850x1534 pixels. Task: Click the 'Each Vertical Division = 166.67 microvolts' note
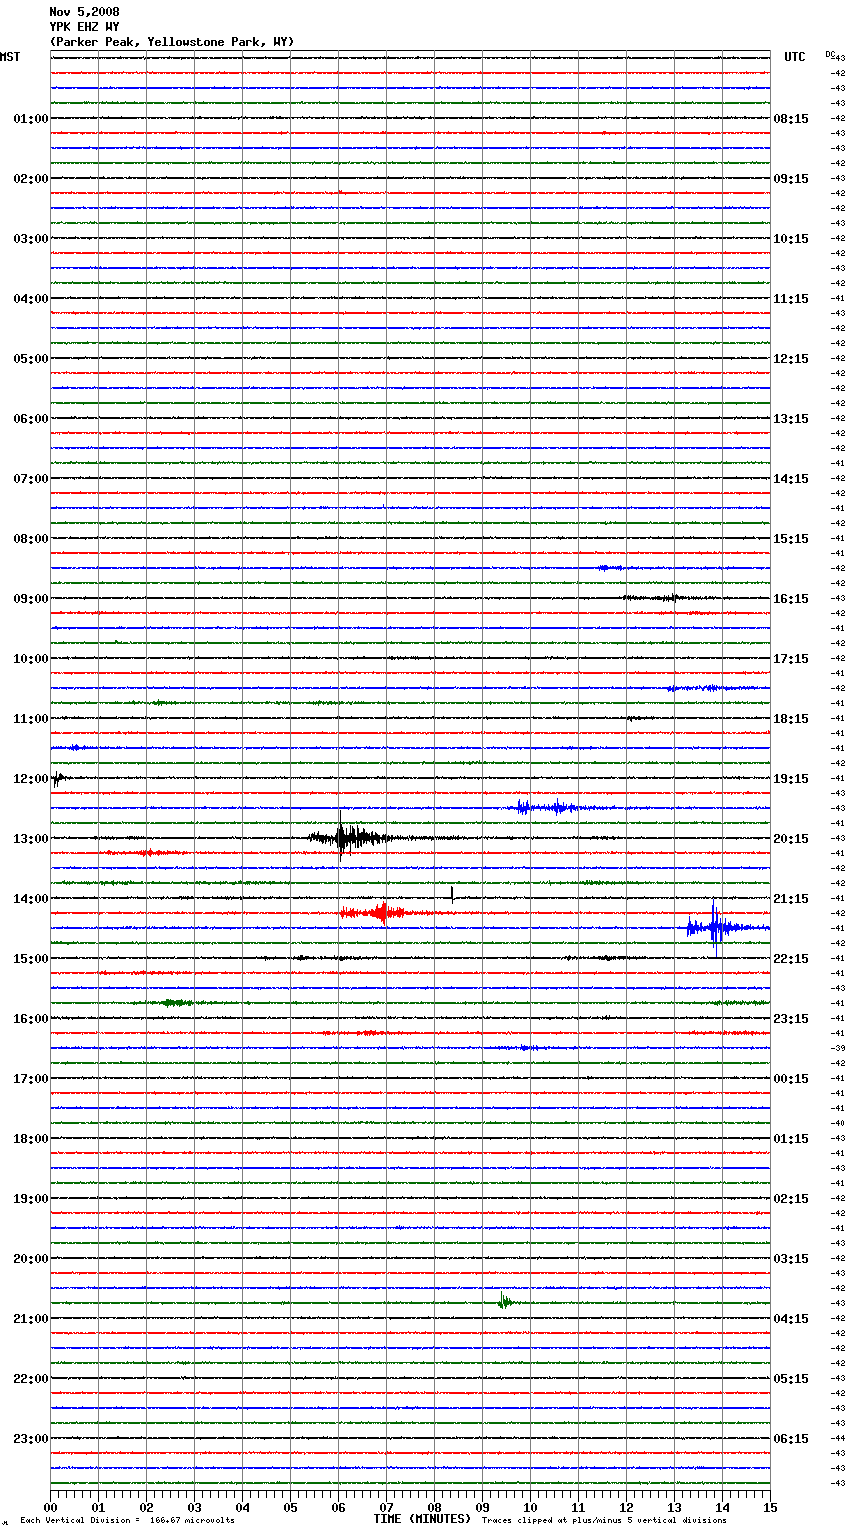[128, 1521]
